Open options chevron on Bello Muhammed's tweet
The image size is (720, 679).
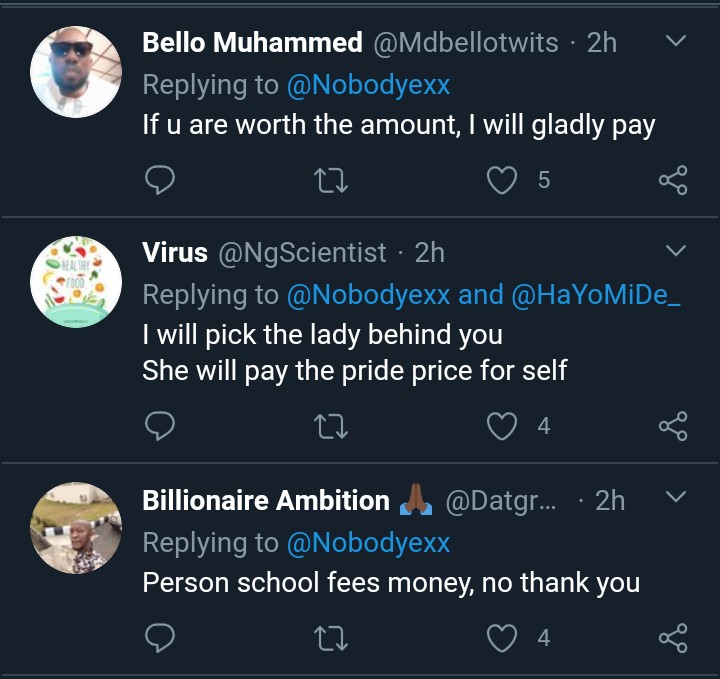click(x=676, y=42)
